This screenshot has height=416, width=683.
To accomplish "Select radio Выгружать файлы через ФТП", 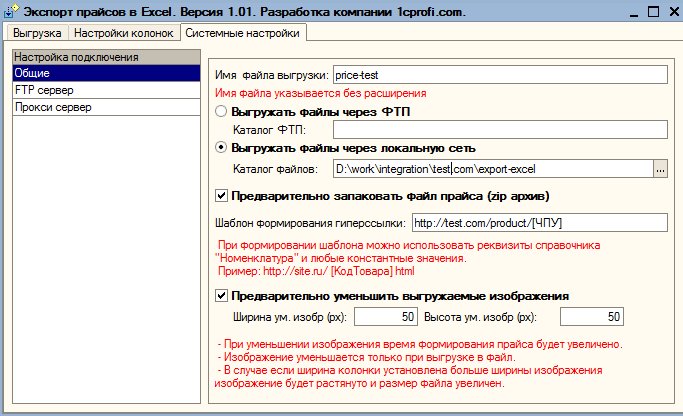I will point(221,112).
